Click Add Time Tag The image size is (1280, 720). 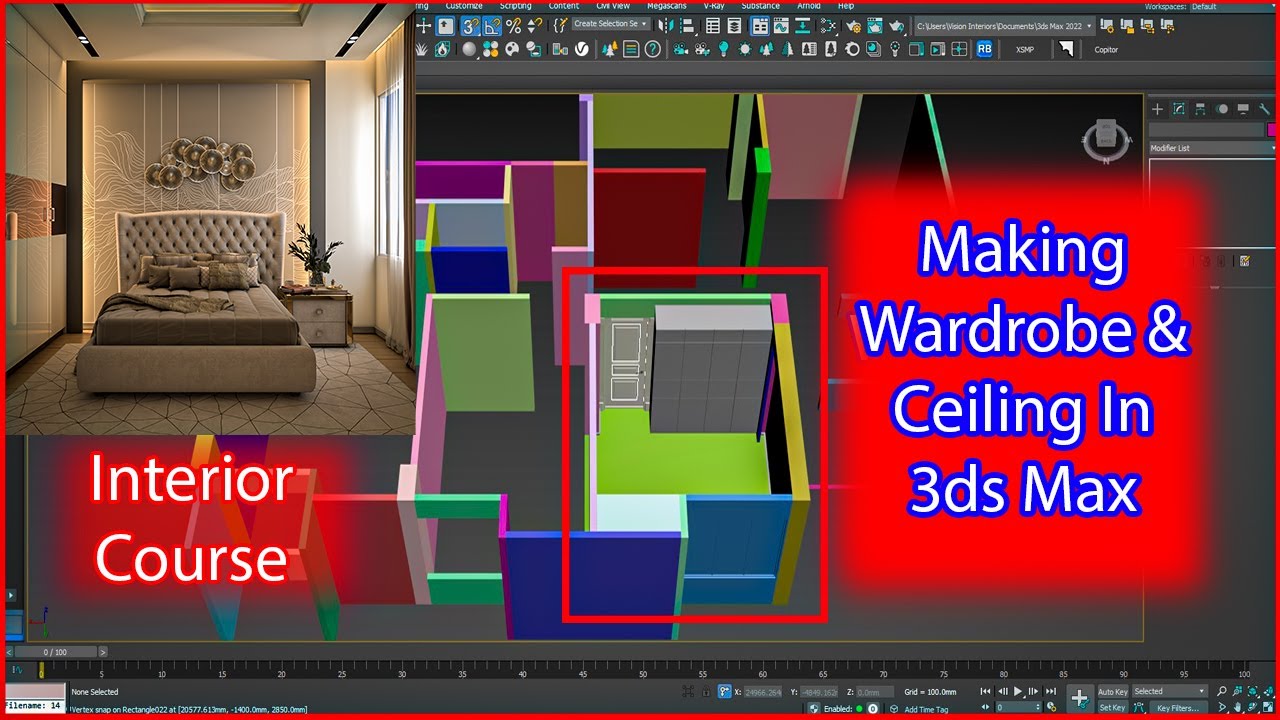click(x=926, y=708)
